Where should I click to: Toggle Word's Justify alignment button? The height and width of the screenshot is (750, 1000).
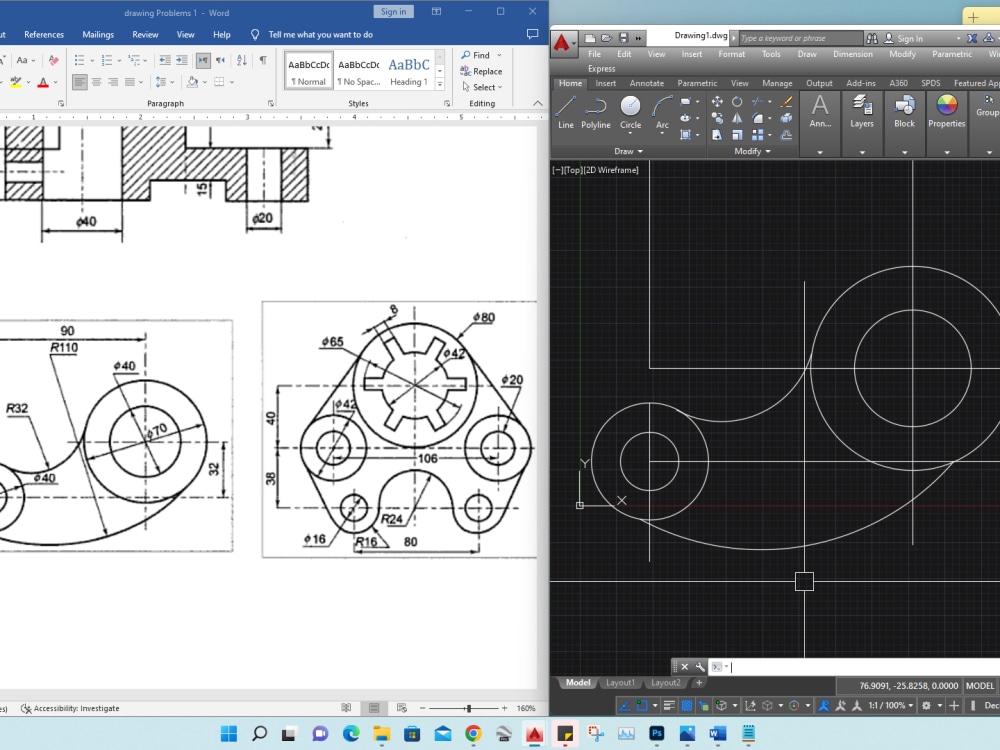click(130, 82)
